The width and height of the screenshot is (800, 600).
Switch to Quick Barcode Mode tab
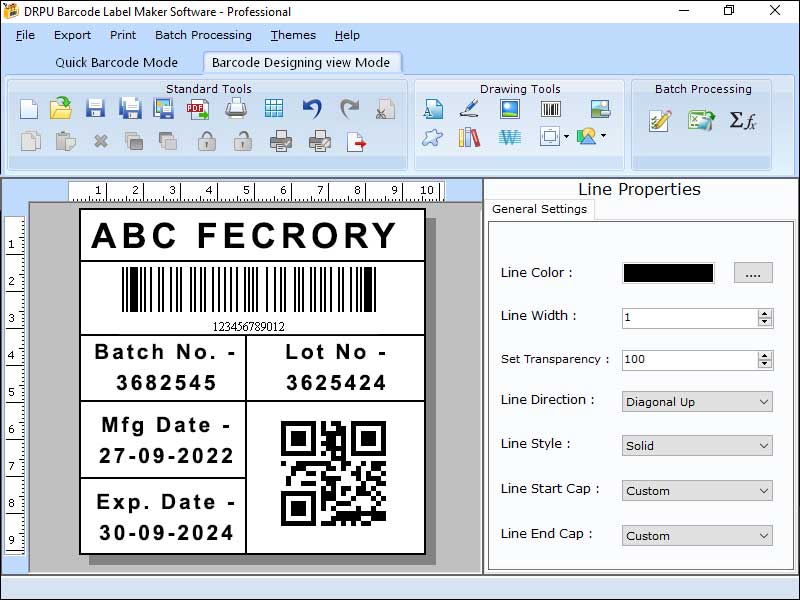pos(117,61)
